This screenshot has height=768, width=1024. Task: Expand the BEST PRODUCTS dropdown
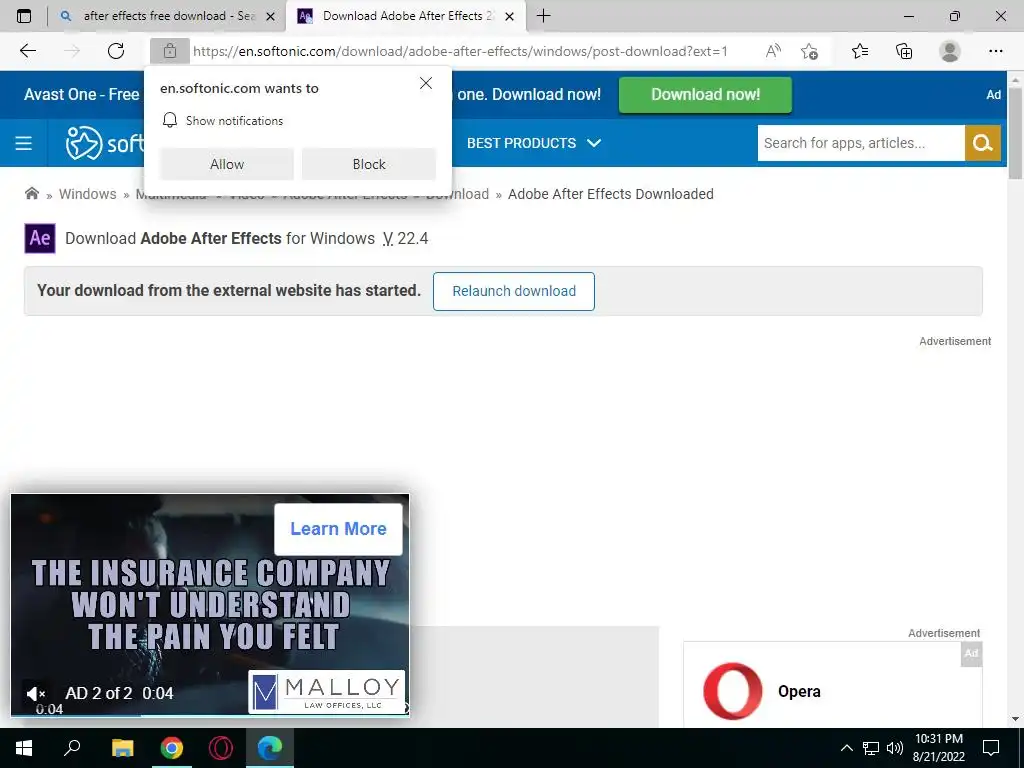click(x=534, y=143)
